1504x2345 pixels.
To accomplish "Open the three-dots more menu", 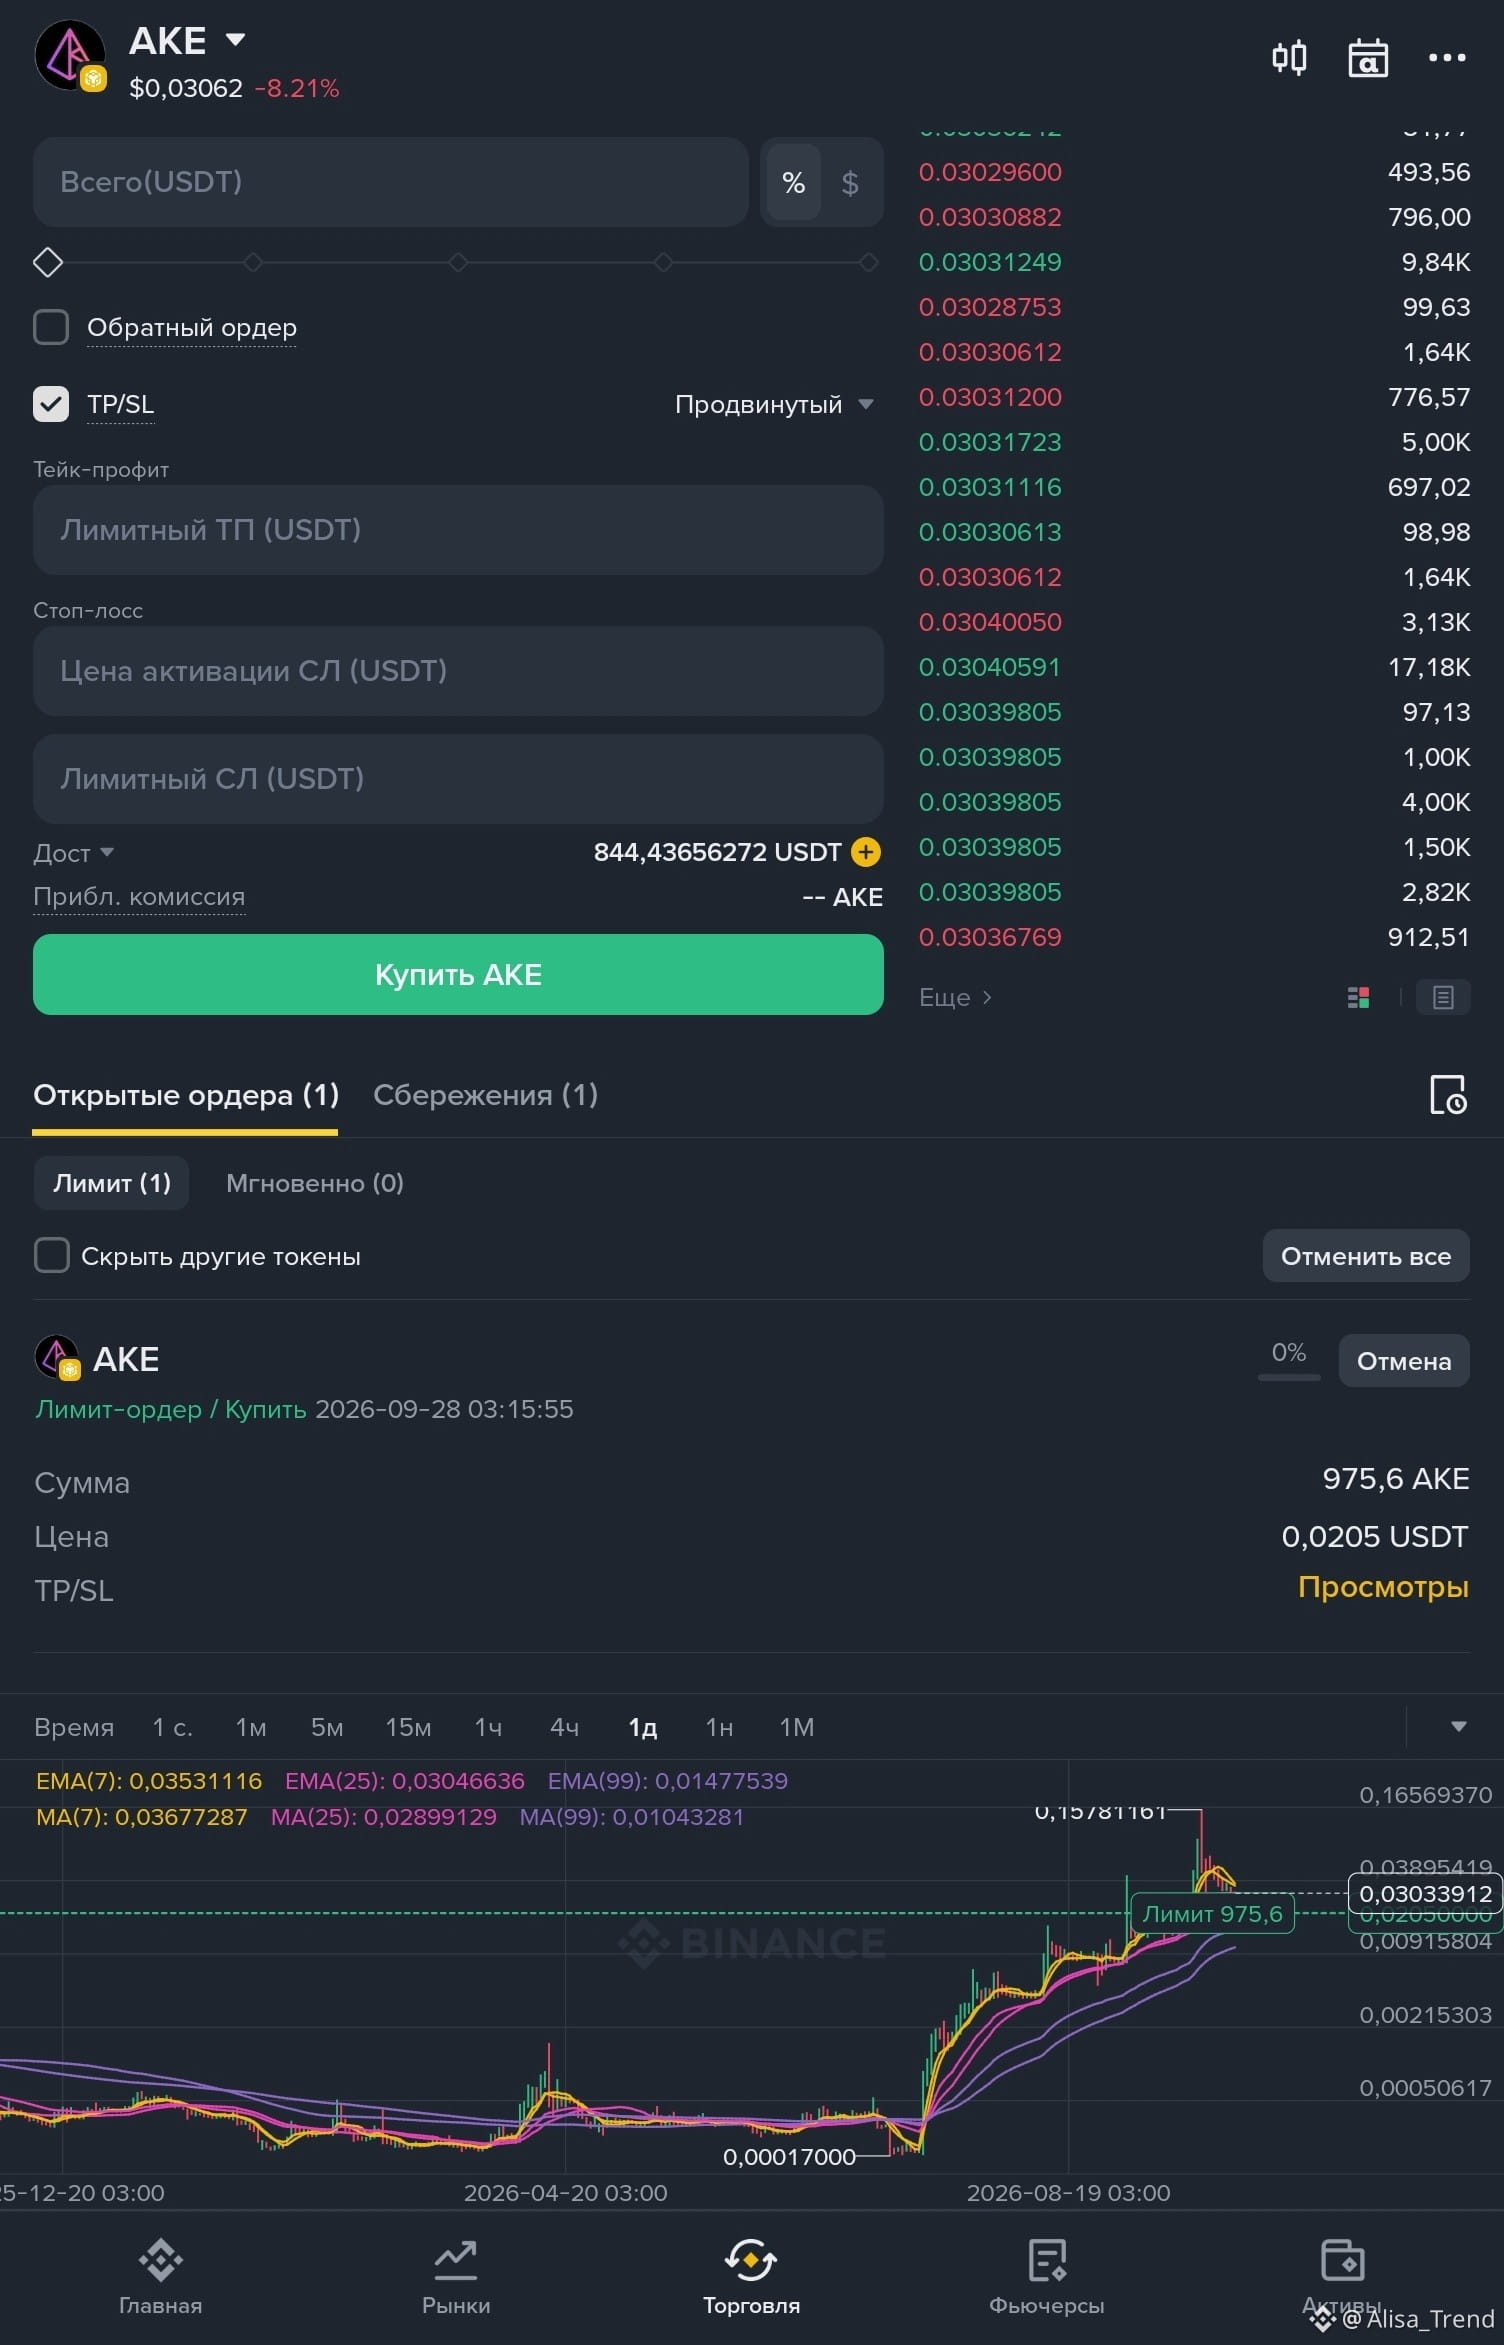I will coord(1447,58).
